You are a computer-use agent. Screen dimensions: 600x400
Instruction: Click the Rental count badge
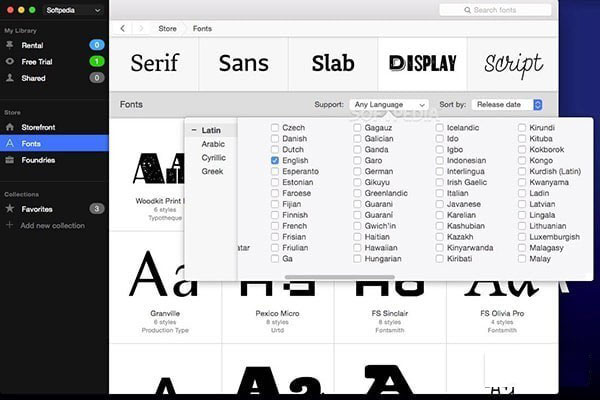pyautogui.click(x=97, y=45)
